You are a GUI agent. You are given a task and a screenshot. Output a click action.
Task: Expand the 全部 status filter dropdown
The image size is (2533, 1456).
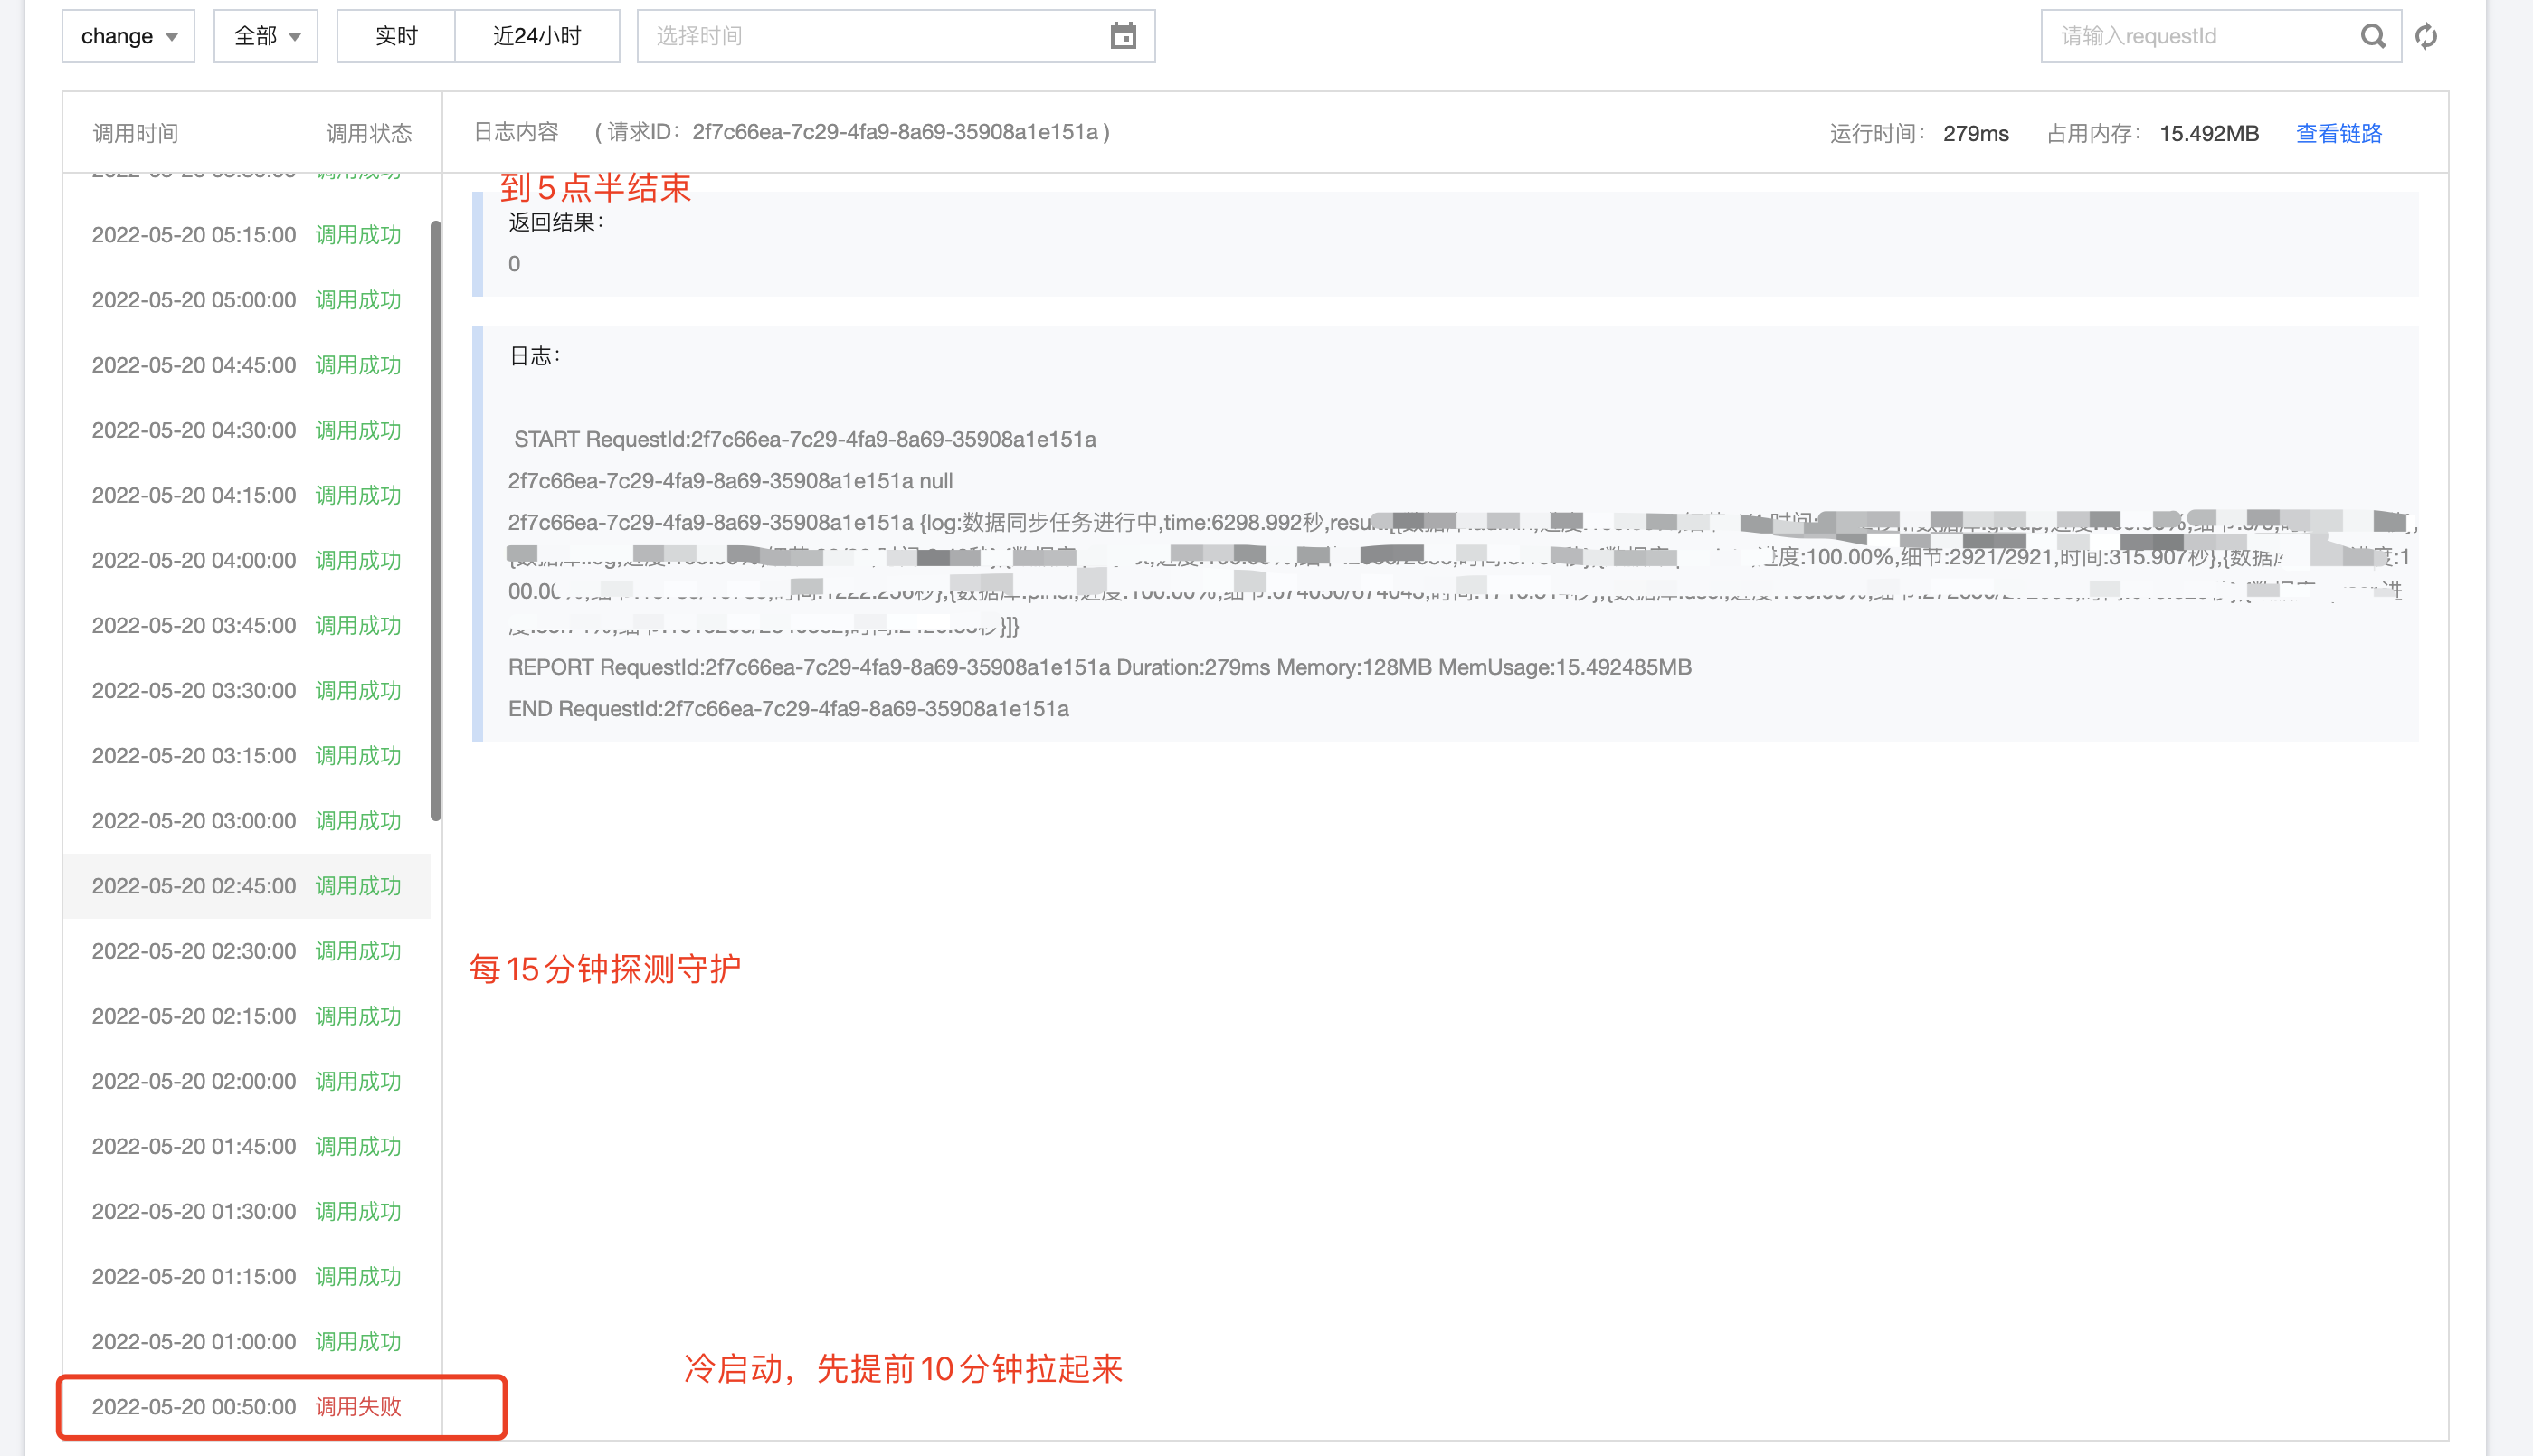(x=265, y=36)
